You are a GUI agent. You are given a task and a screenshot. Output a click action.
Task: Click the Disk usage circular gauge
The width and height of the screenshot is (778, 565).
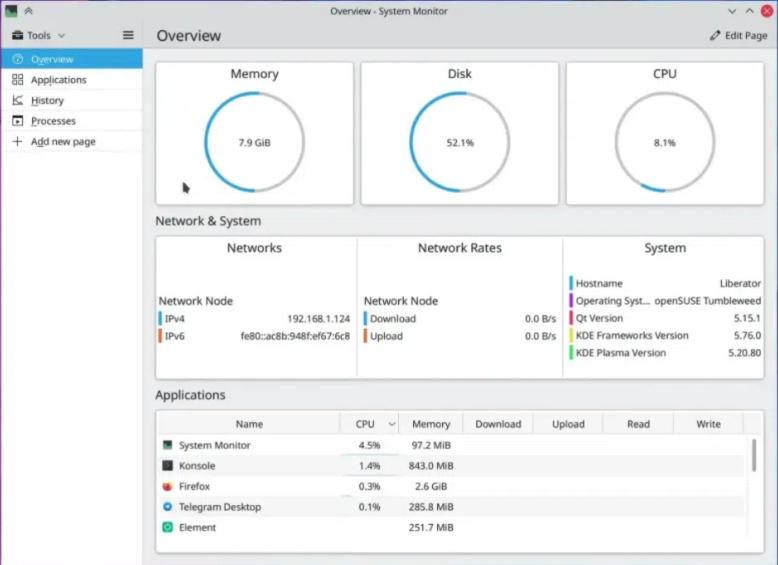(460, 142)
